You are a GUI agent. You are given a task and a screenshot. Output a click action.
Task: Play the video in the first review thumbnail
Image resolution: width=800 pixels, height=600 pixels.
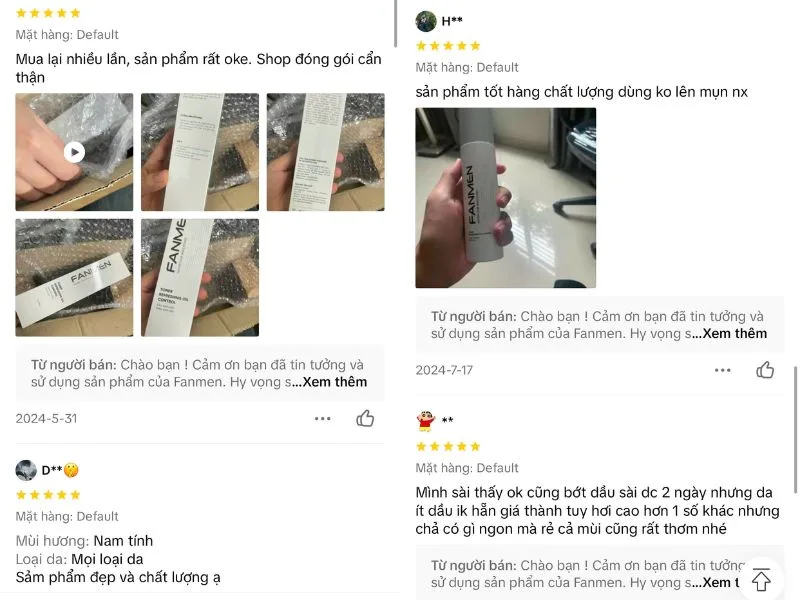(x=74, y=152)
